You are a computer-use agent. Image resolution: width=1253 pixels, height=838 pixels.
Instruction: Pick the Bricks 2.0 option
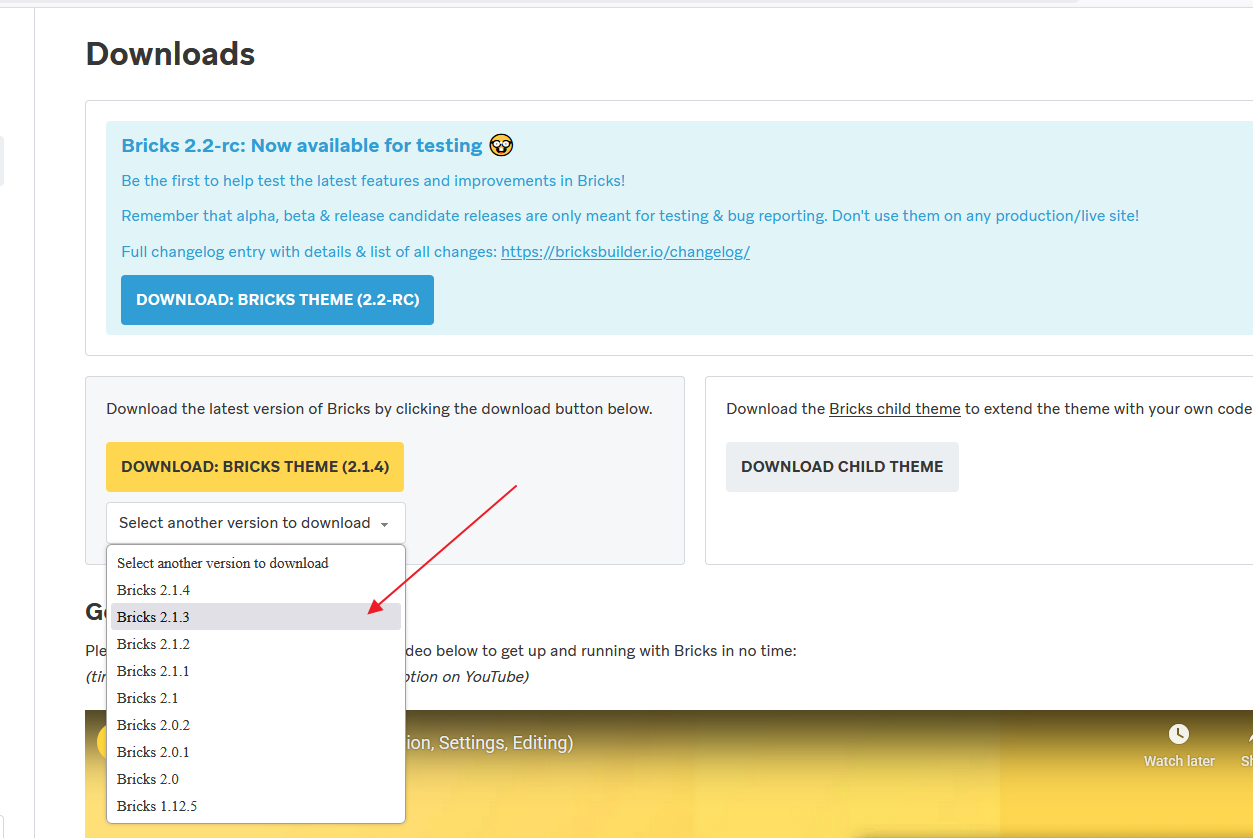click(147, 779)
